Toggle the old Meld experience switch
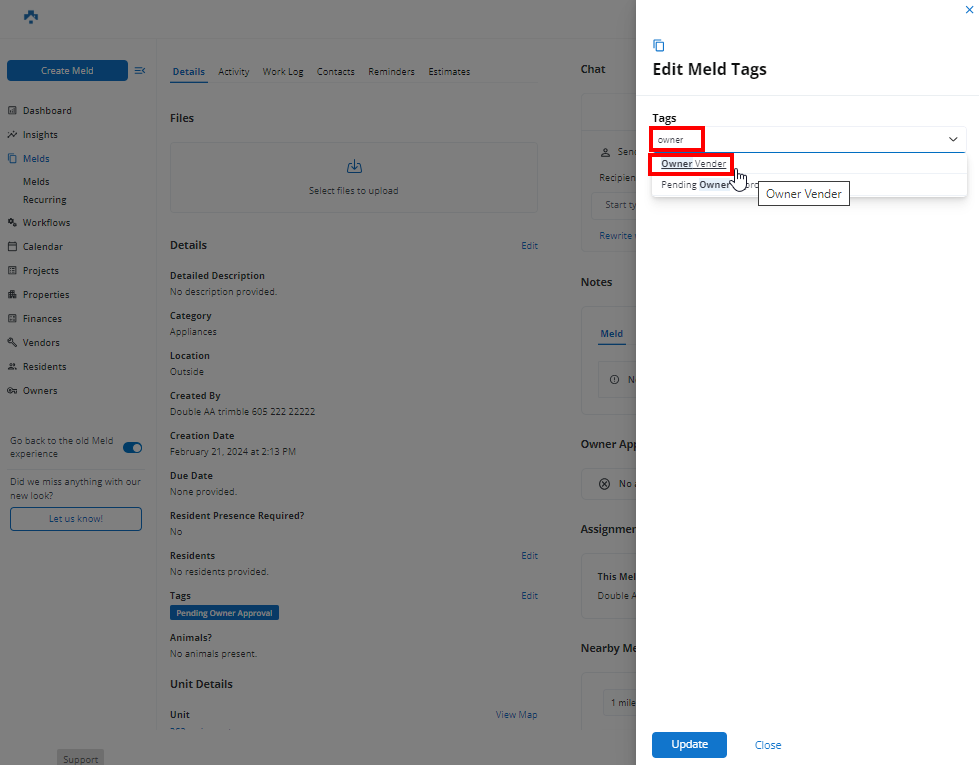The height and width of the screenshot is (765, 979). (132, 448)
